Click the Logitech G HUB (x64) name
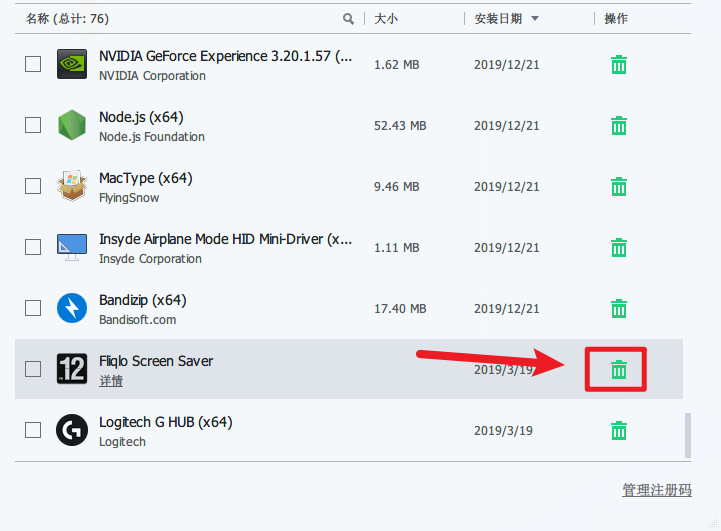Viewport: 721px width, 531px height. coord(166,422)
